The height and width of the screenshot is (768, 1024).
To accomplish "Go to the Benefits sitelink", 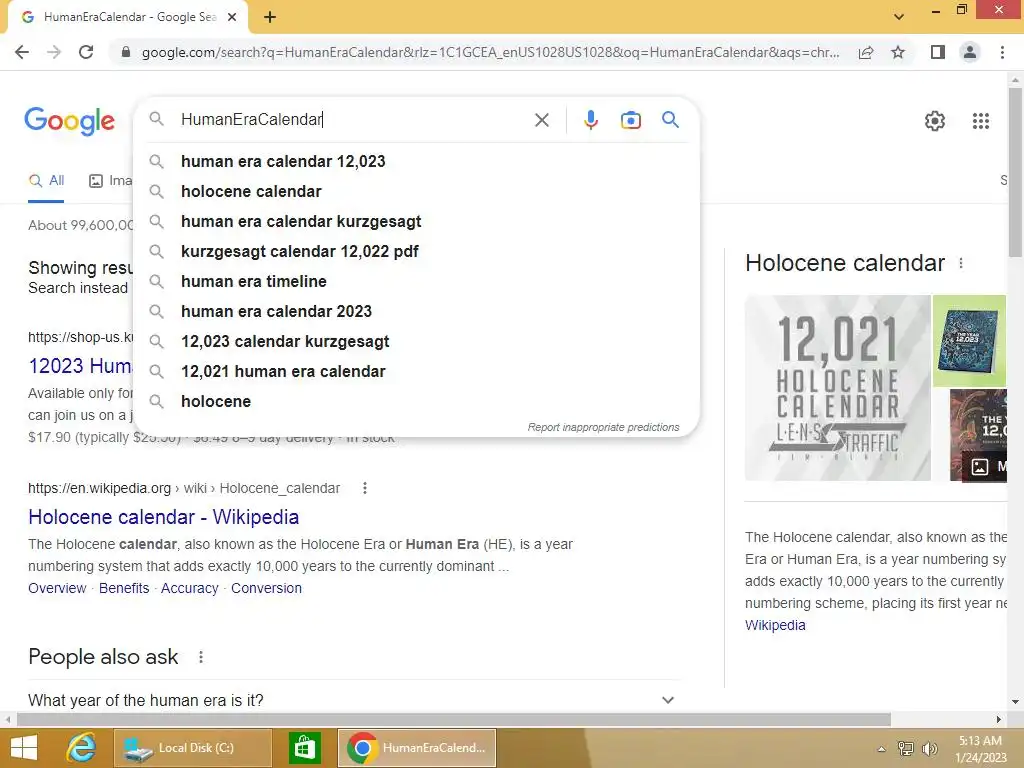I will (124, 588).
